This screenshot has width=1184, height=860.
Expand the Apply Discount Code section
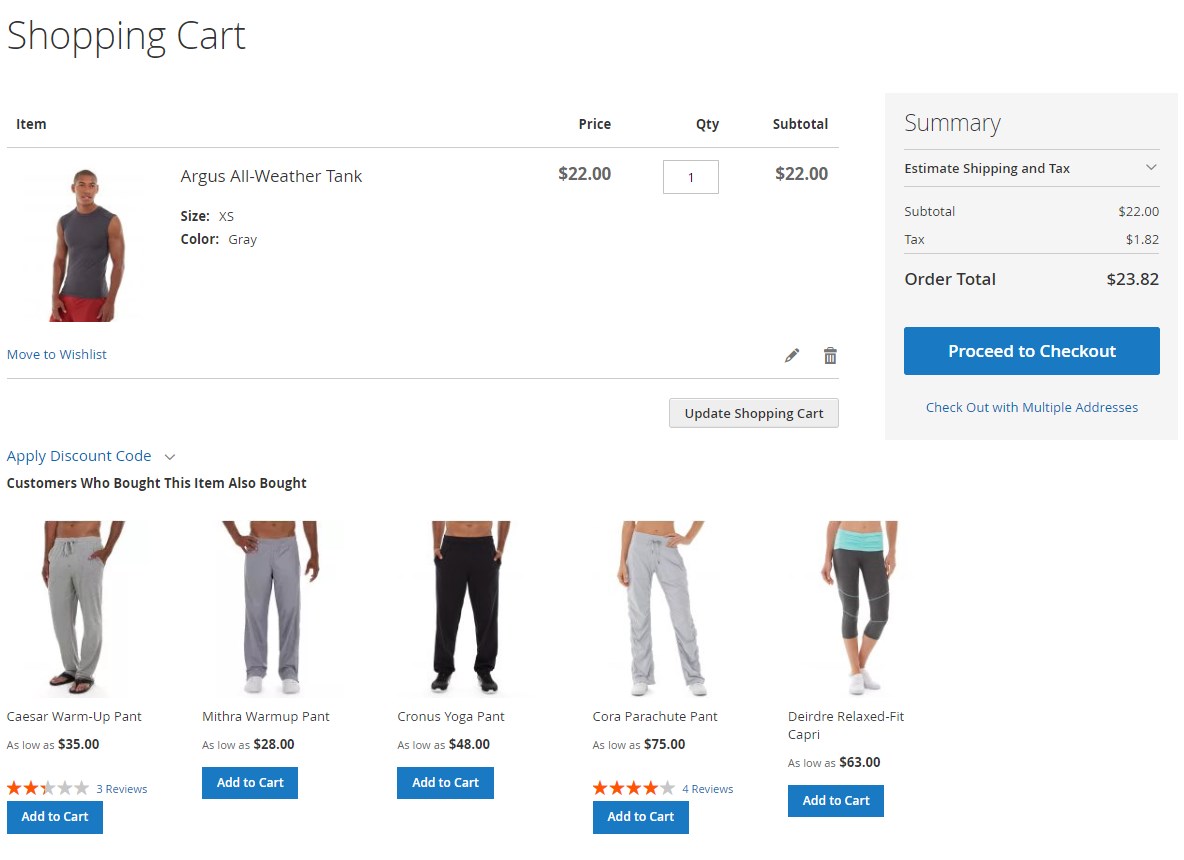click(x=91, y=456)
